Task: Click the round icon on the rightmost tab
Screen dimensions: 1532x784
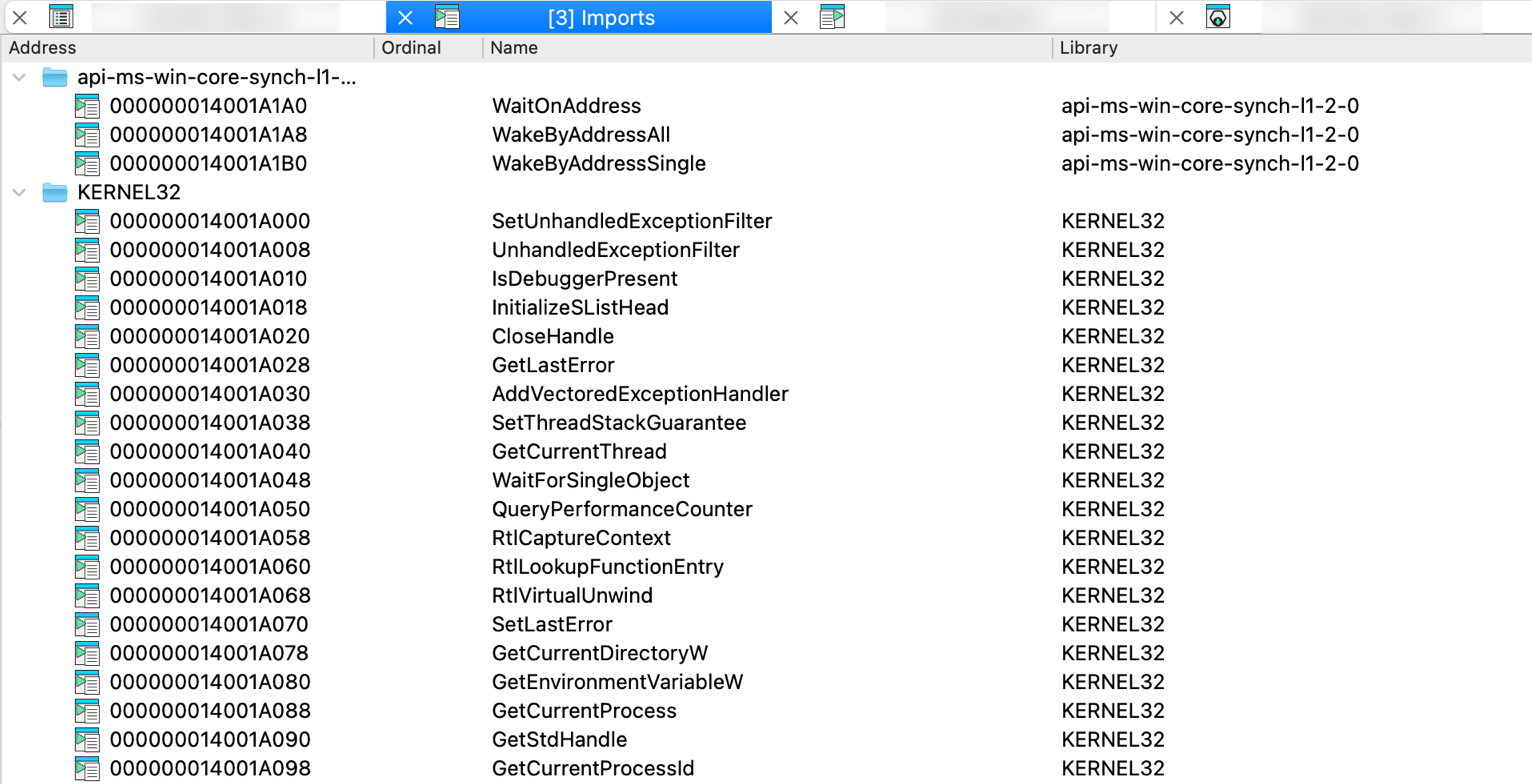Action: coord(1217,17)
